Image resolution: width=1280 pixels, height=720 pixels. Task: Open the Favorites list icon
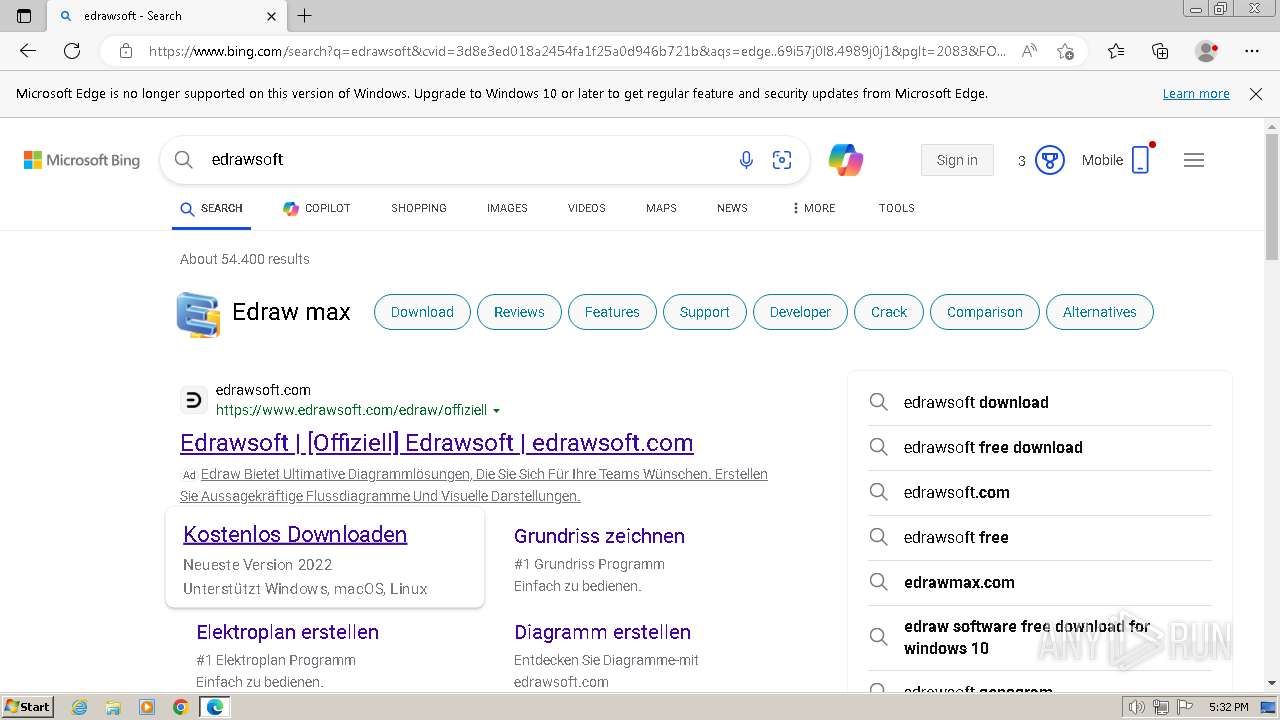coord(1116,51)
